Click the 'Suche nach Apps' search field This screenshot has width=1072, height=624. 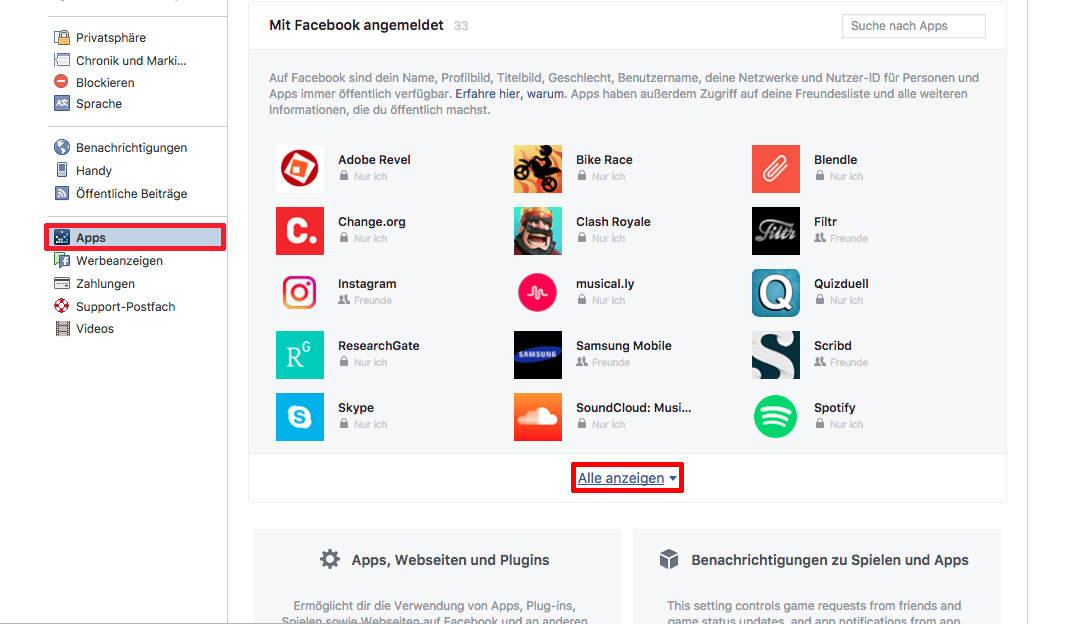point(913,26)
